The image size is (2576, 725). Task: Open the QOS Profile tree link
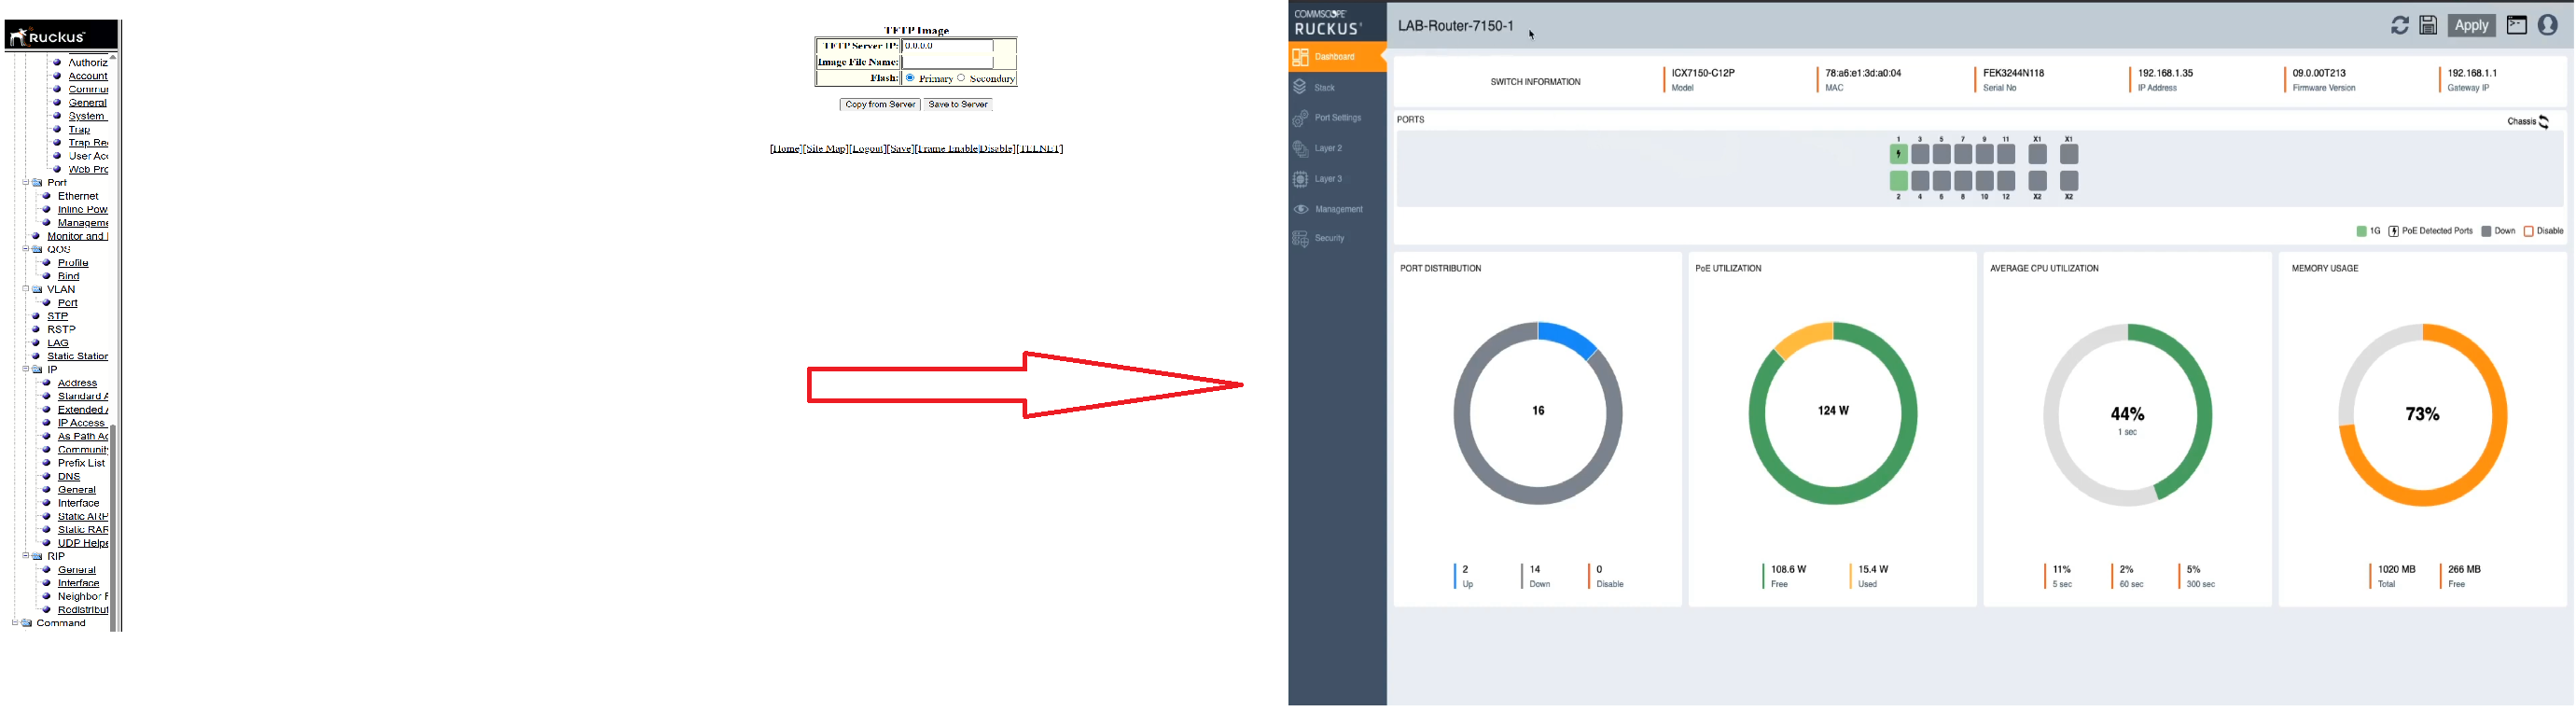pyautogui.click(x=73, y=263)
